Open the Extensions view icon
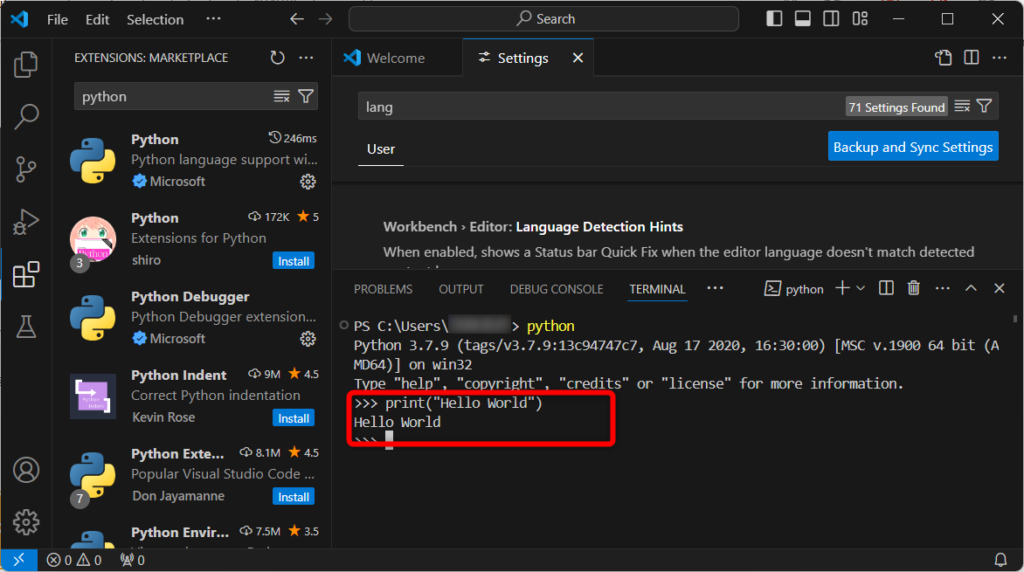 click(26, 274)
